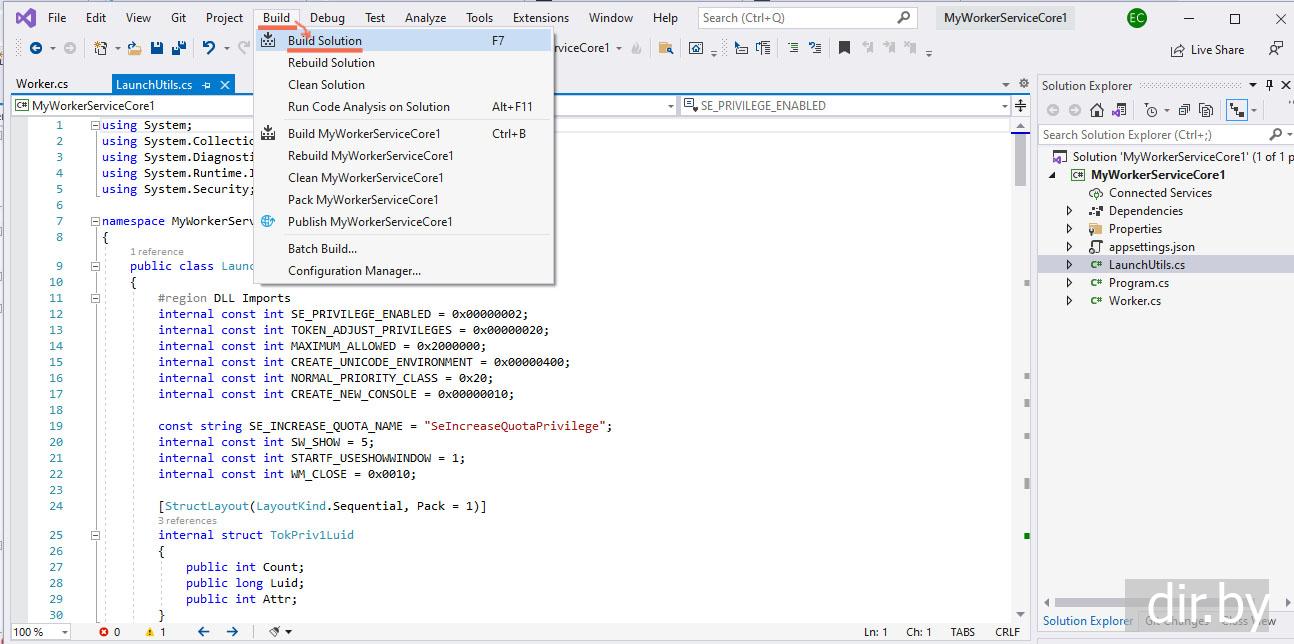Toggle pin on LaunchUtils.cs tab
The height and width of the screenshot is (644, 1294).
pos(207,85)
